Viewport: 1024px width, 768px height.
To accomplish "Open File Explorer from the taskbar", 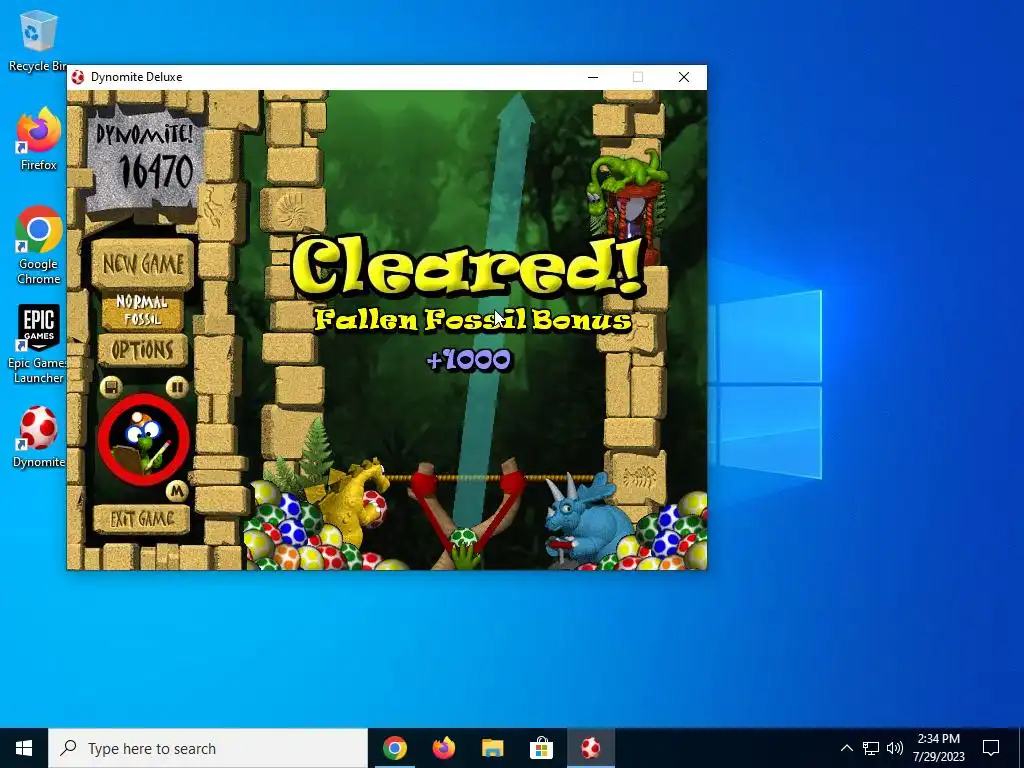I will (492, 748).
